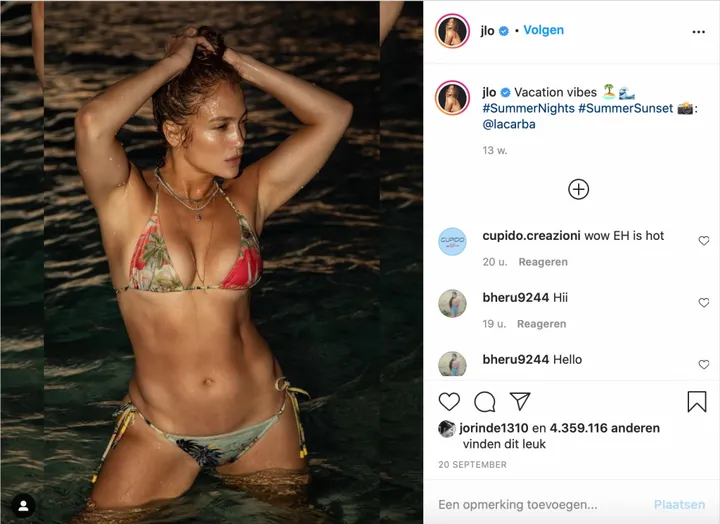Open #SummerNights hashtag
Screen dimensions: 720x524
(529, 108)
